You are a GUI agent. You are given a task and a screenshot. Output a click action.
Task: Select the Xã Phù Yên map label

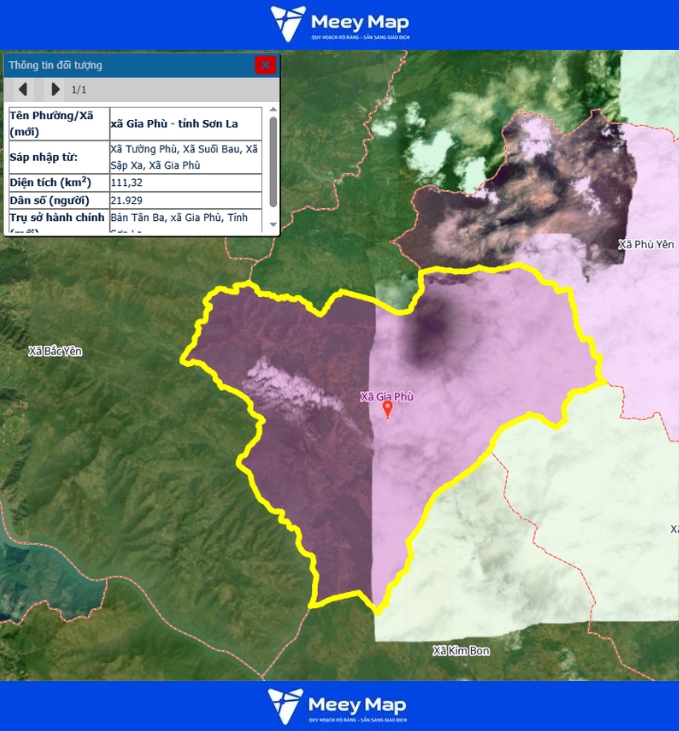coord(647,244)
